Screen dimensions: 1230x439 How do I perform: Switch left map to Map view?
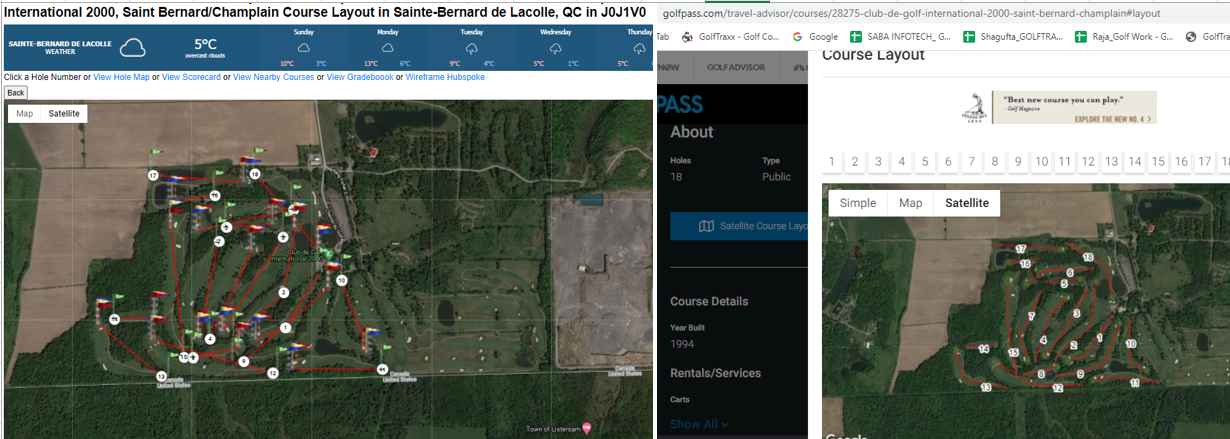tap(25, 113)
